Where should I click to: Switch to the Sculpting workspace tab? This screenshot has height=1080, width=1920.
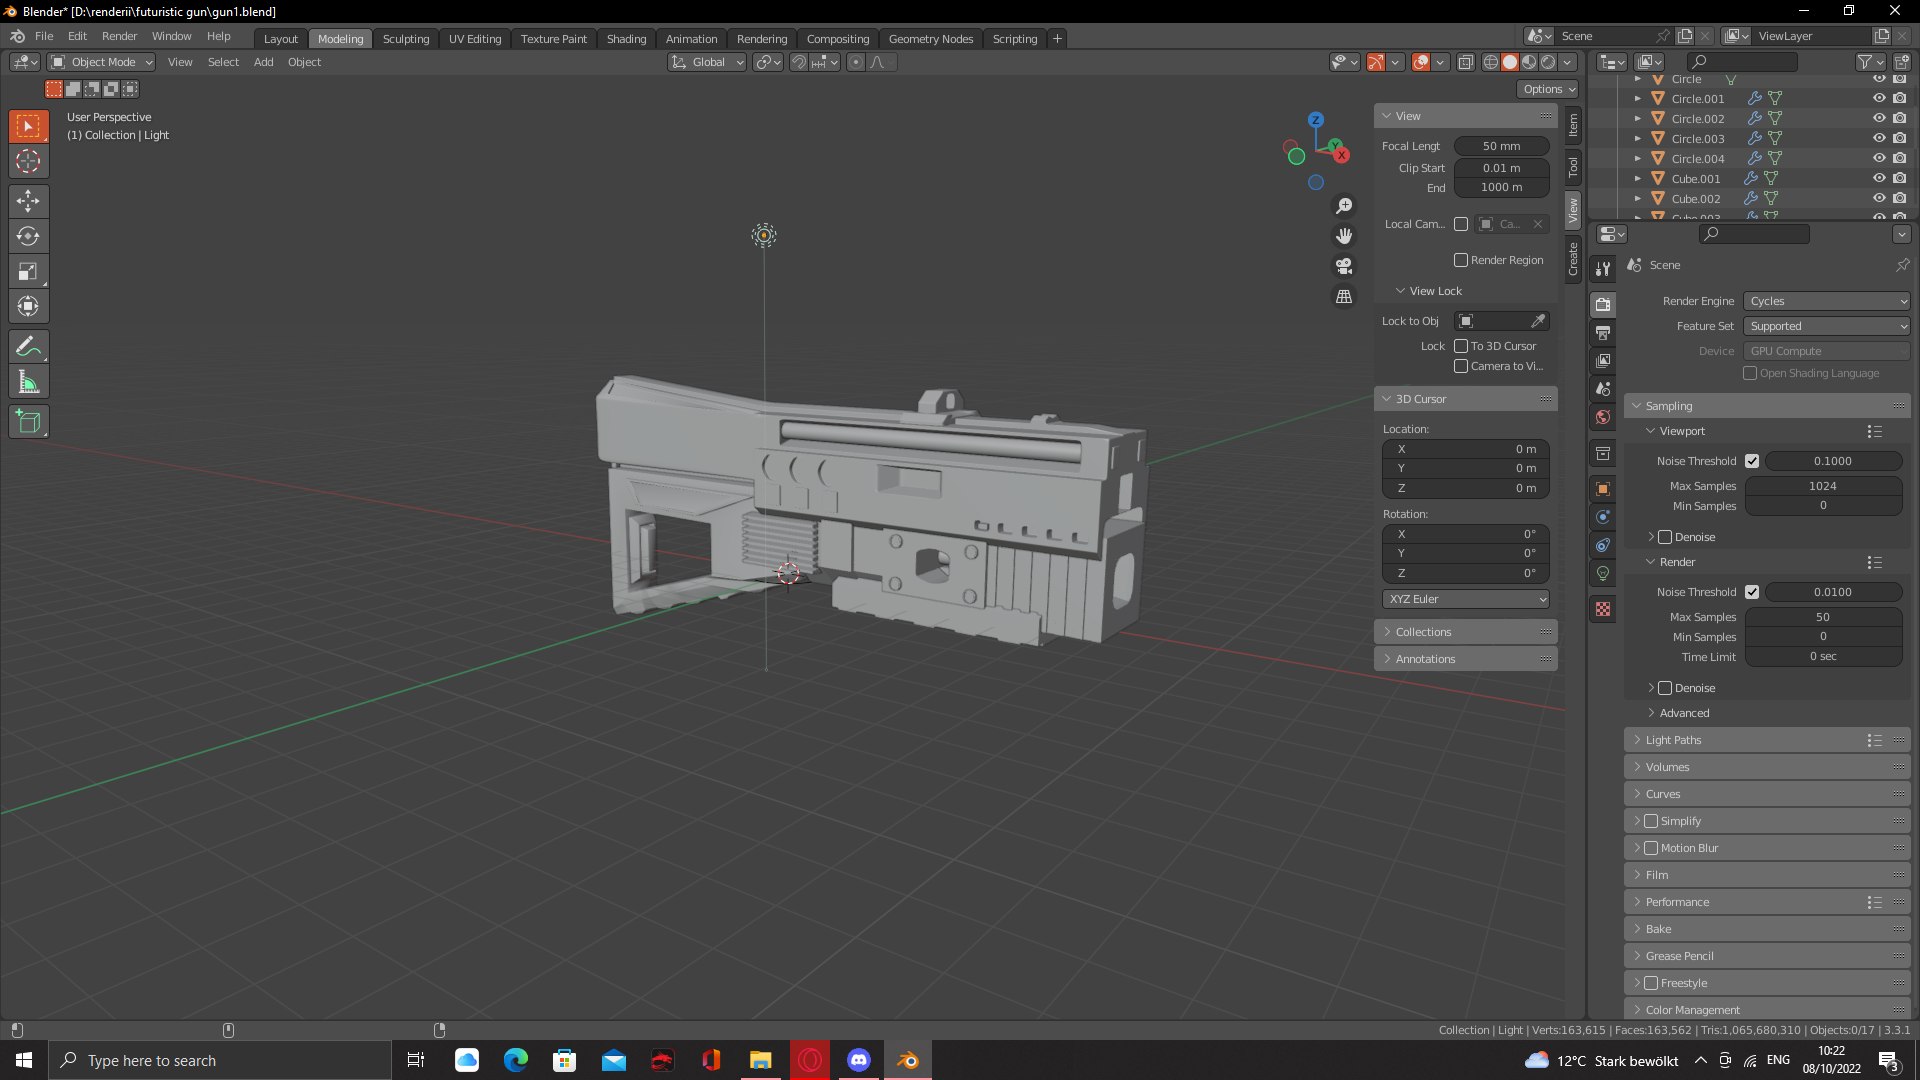pyautogui.click(x=406, y=38)
